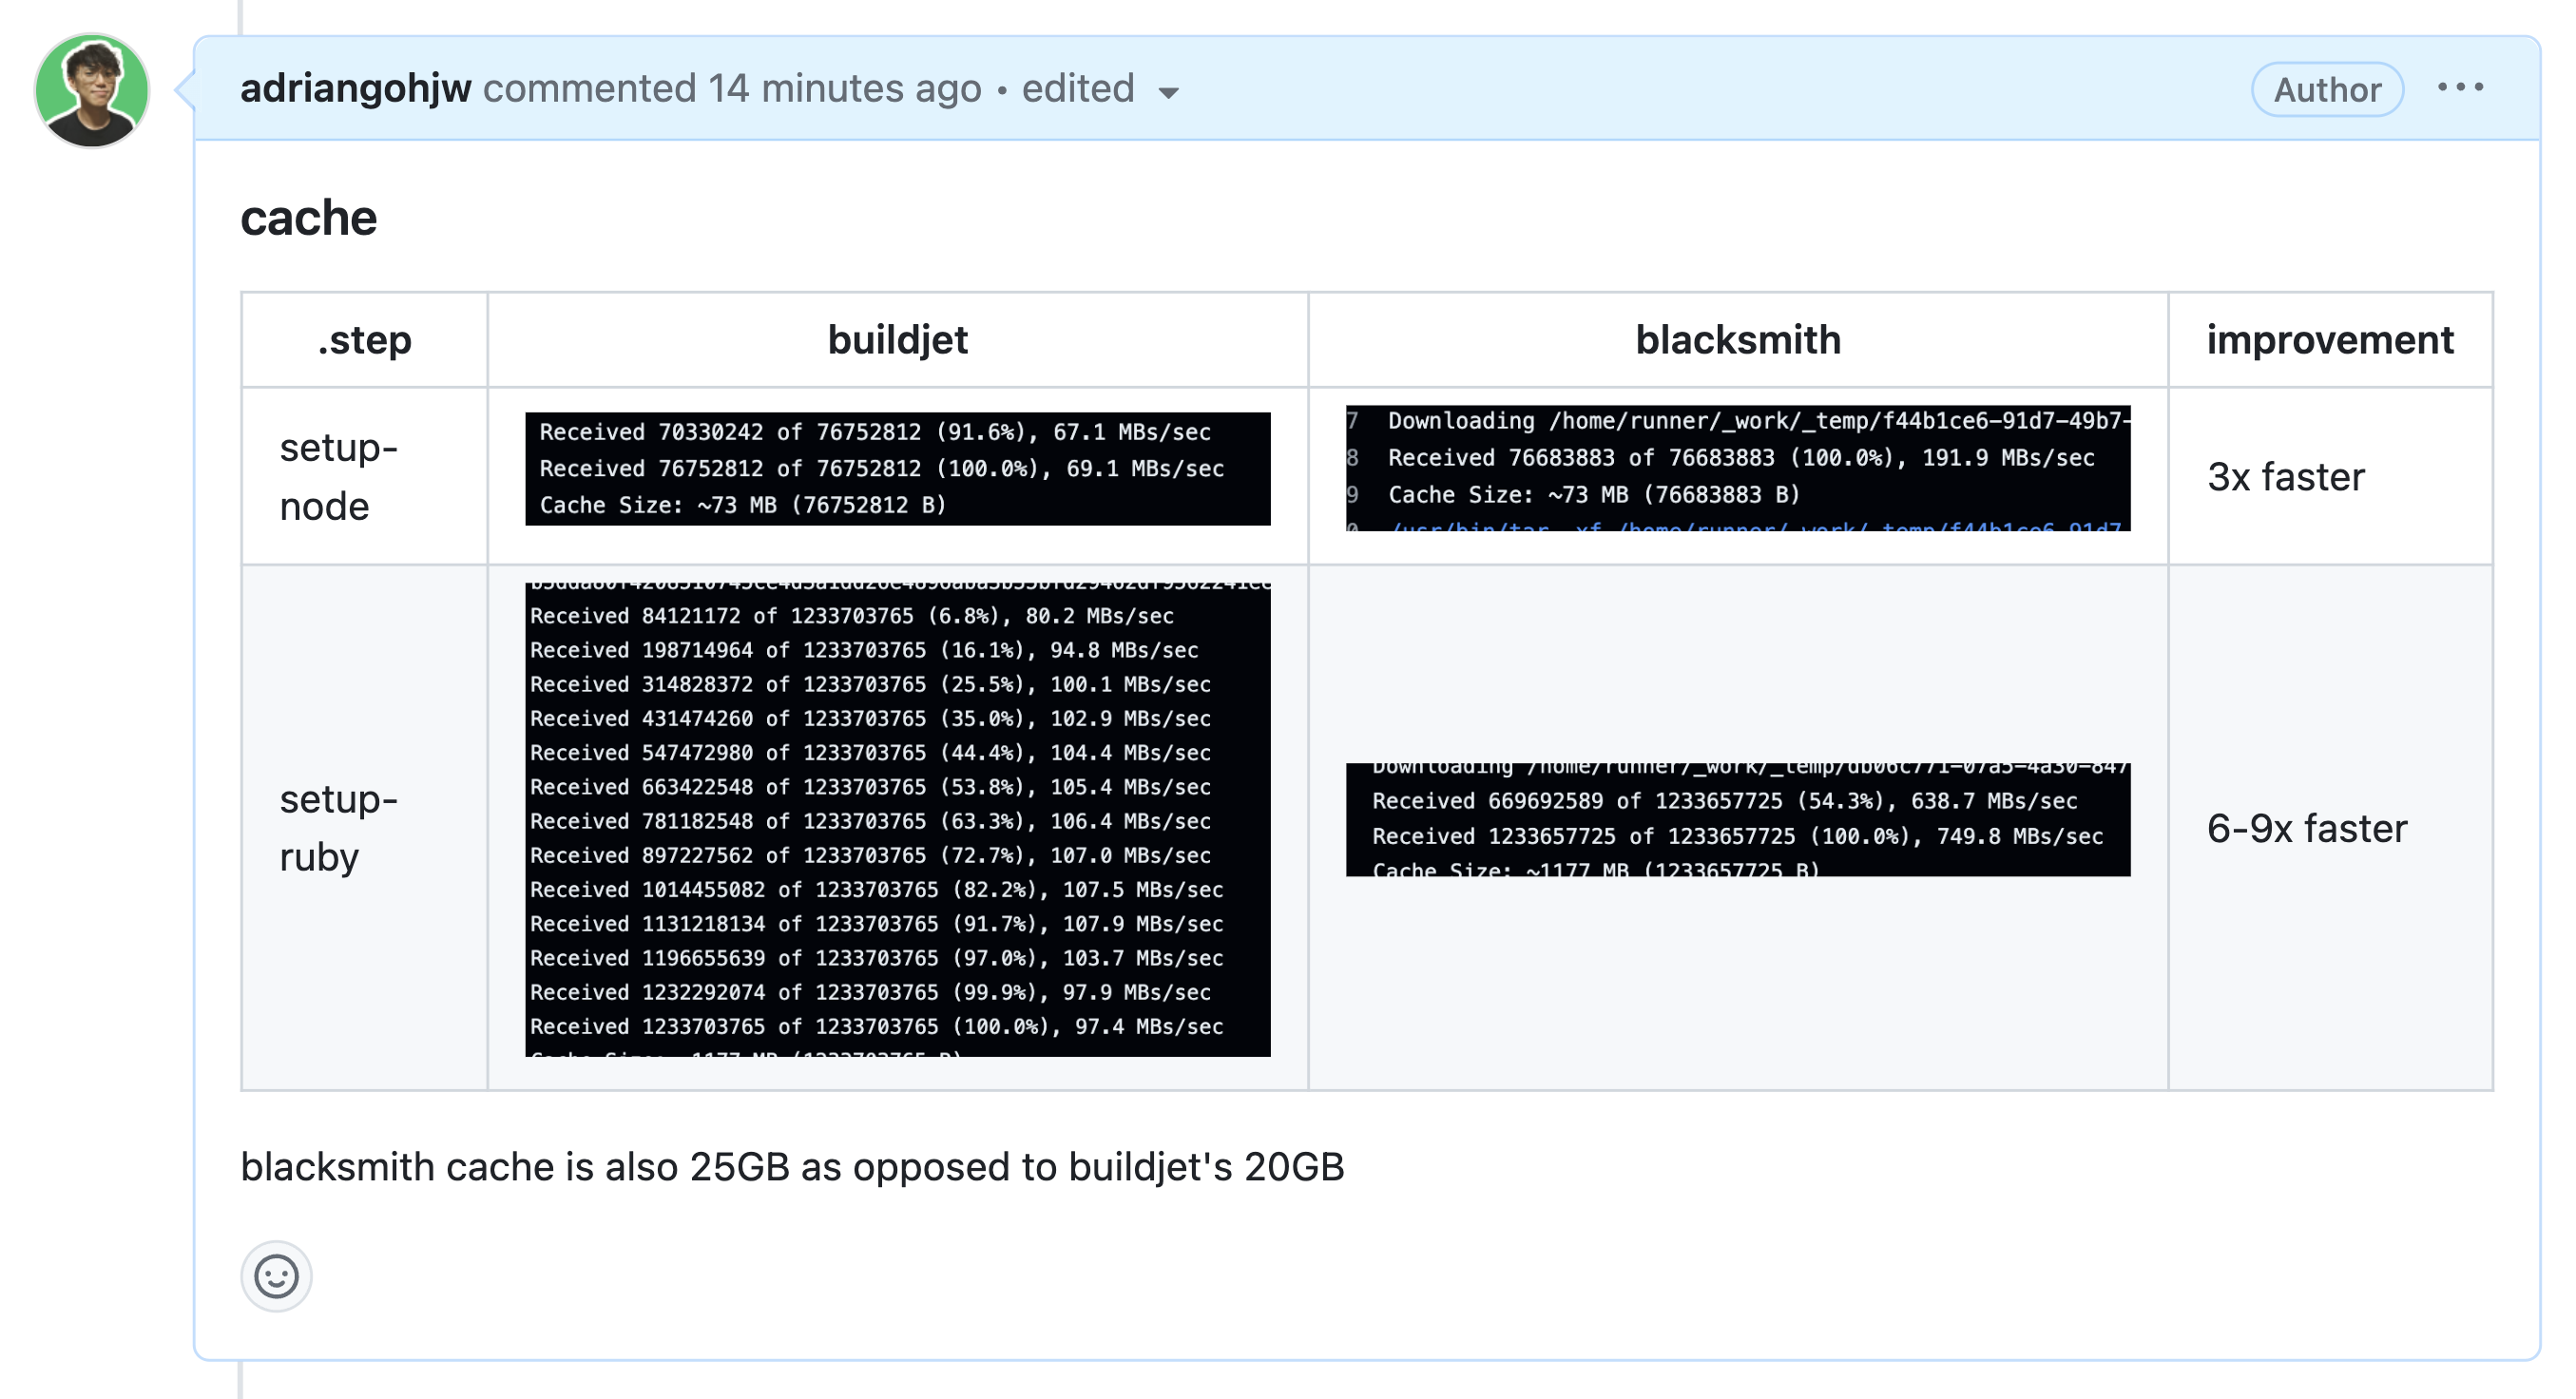Click the 'setup-node' step cell

(x=338, y=477)
